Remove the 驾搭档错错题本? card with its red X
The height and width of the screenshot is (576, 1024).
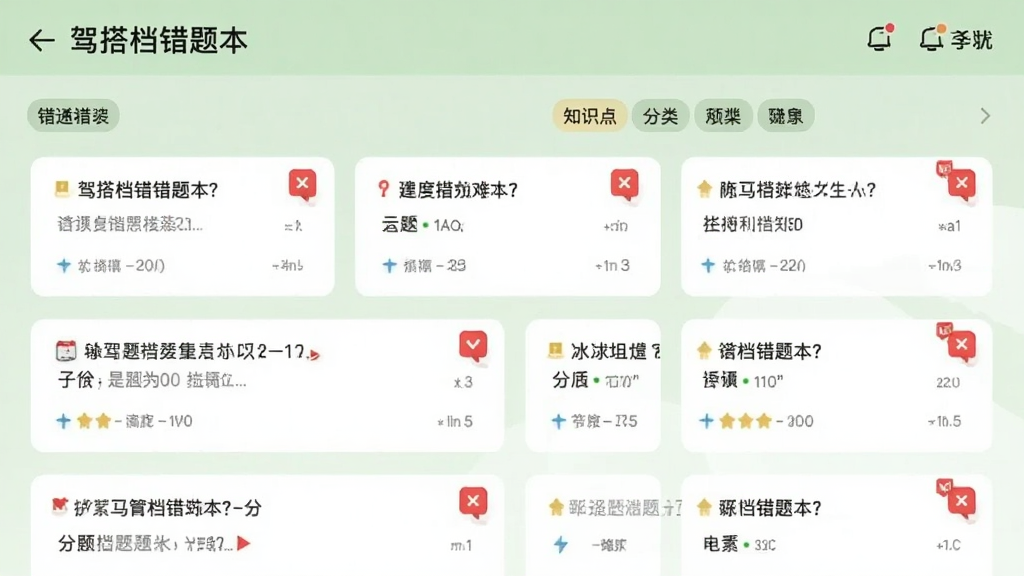302,184
